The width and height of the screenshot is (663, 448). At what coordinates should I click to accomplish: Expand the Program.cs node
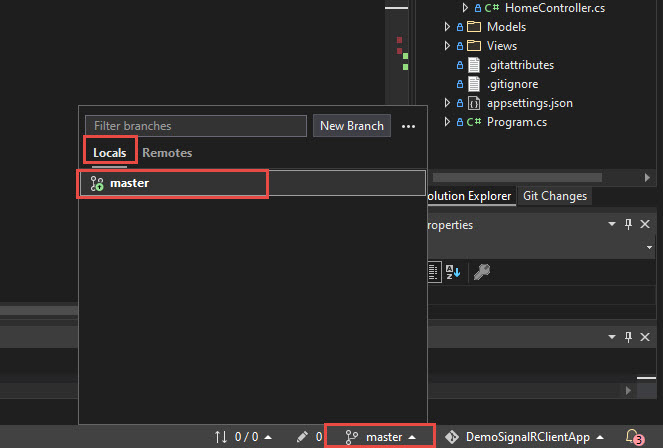(447, 122)
